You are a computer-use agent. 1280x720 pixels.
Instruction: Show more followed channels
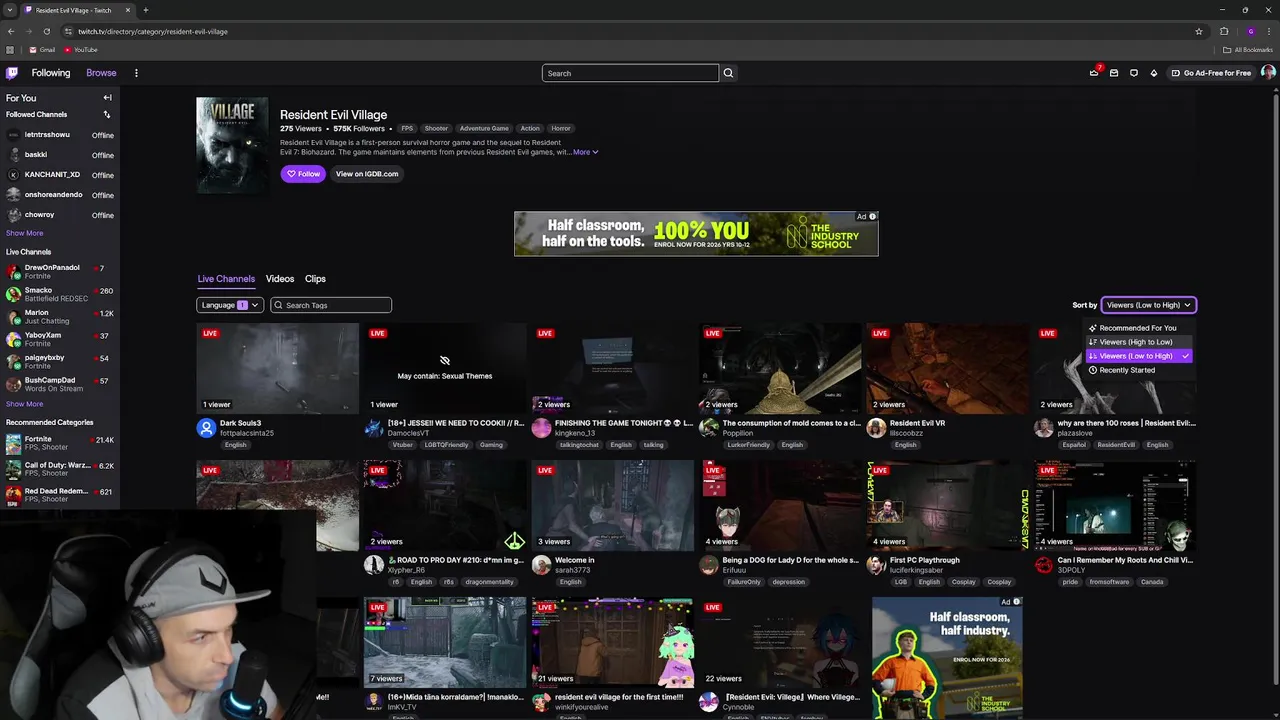[24, 233]
